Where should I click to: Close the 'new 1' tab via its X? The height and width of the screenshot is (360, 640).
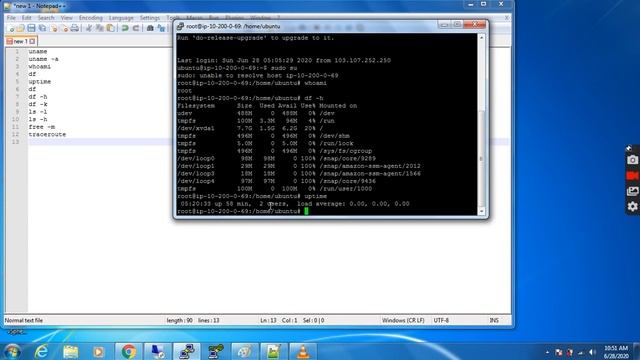pos(32,41)
